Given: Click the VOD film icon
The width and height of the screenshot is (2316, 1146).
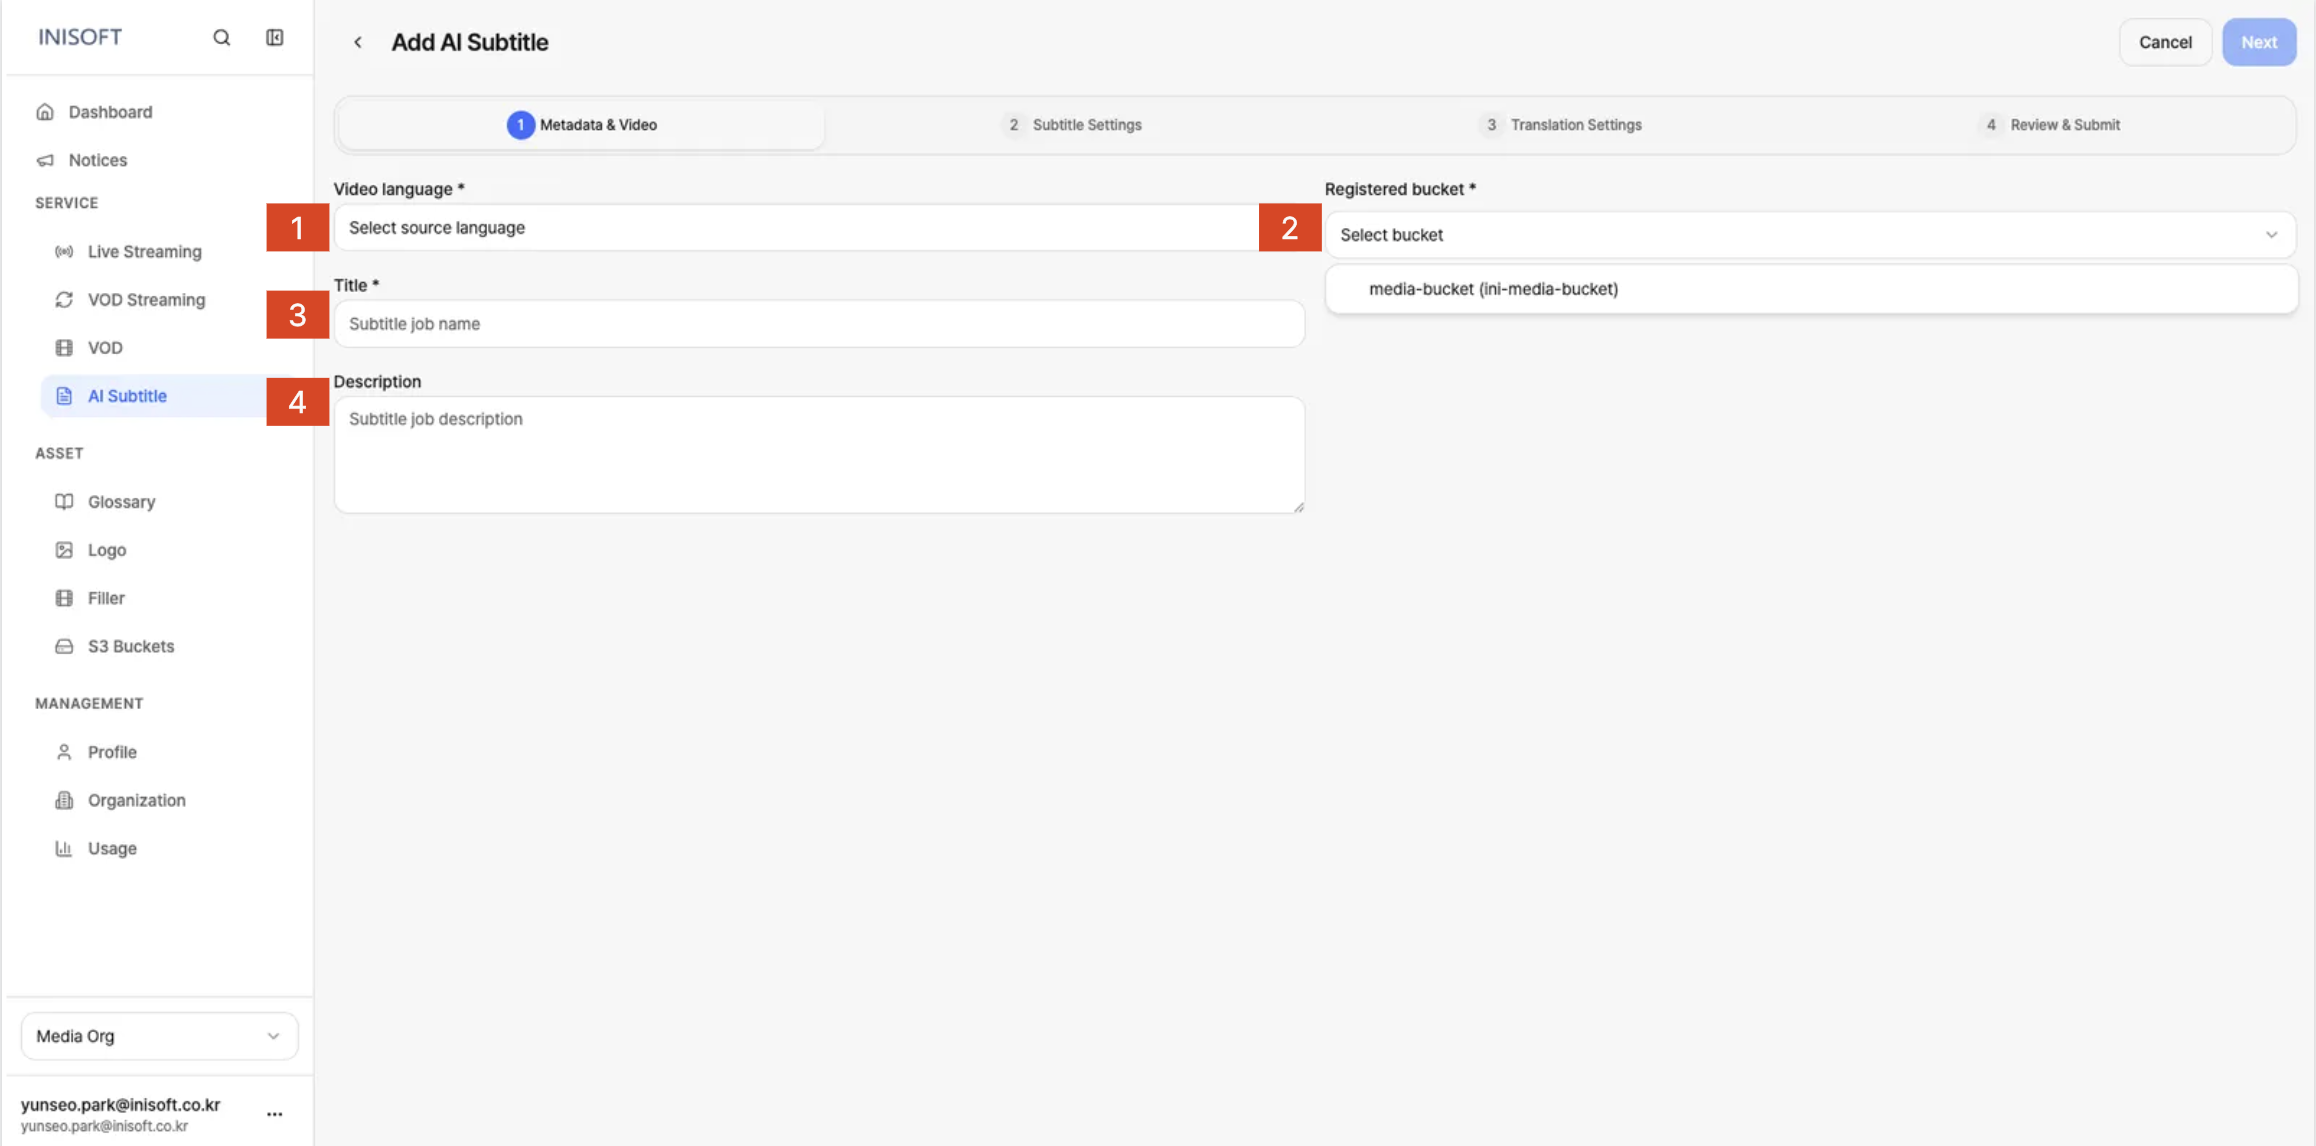Looking at the screenshot, I should [64, 348].
